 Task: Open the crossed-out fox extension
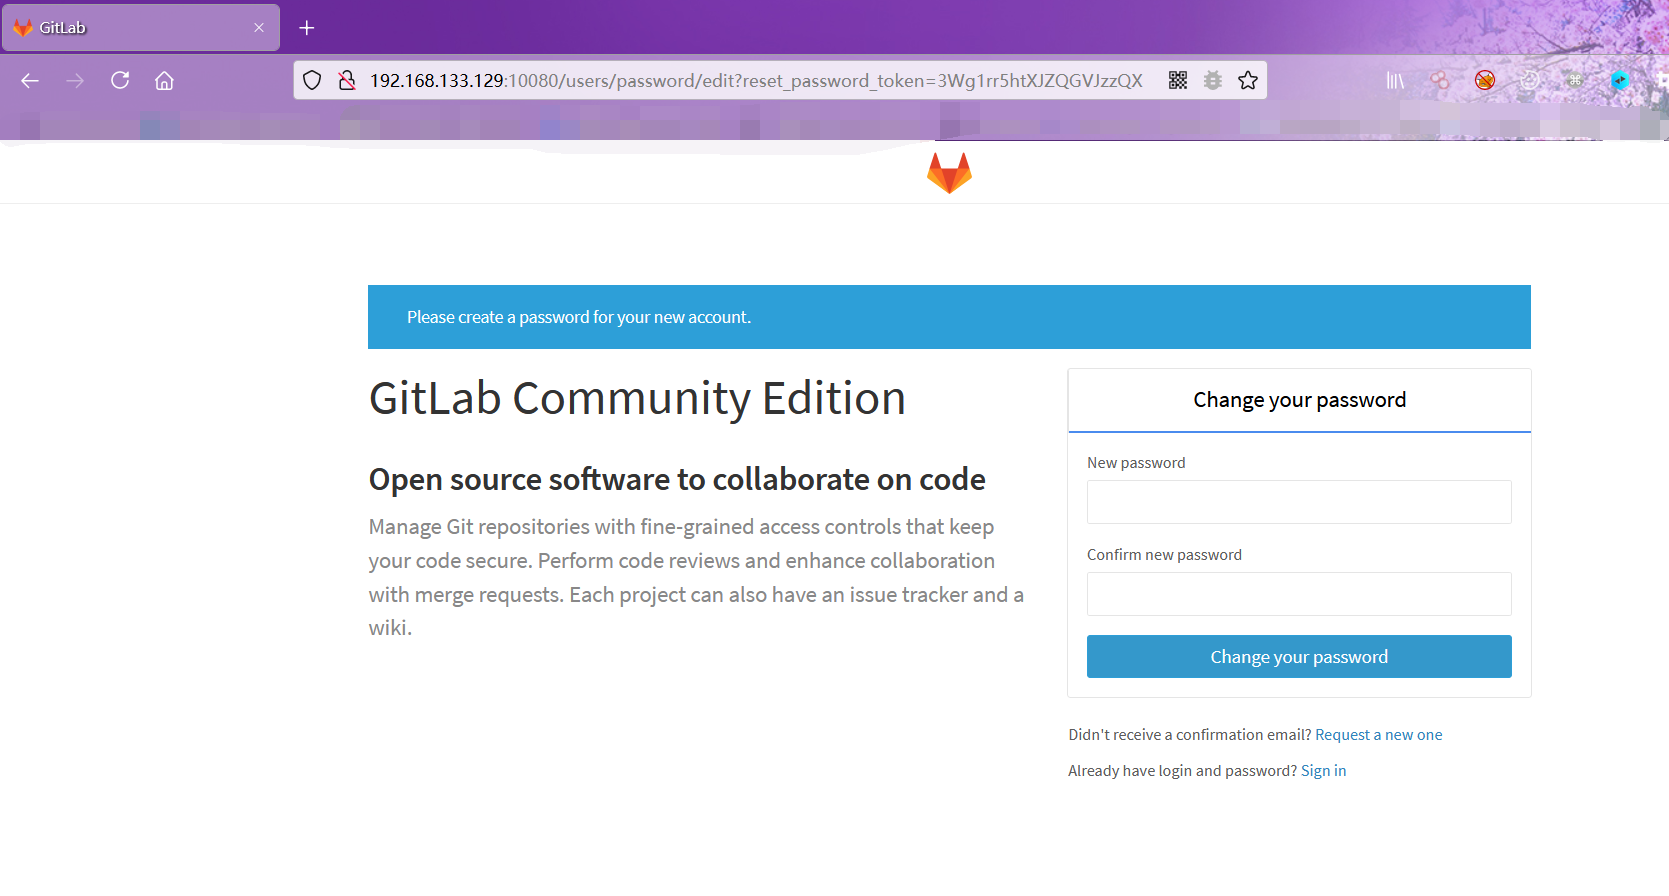coord(1485,81)
